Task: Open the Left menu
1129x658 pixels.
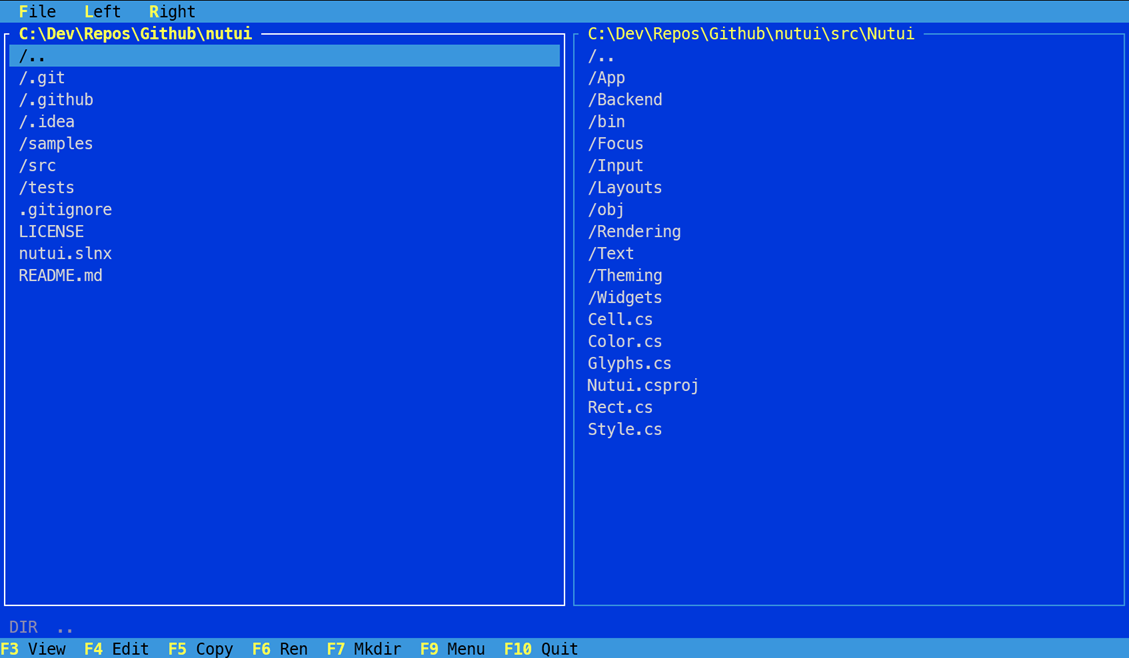Action: tap(102, 12)
